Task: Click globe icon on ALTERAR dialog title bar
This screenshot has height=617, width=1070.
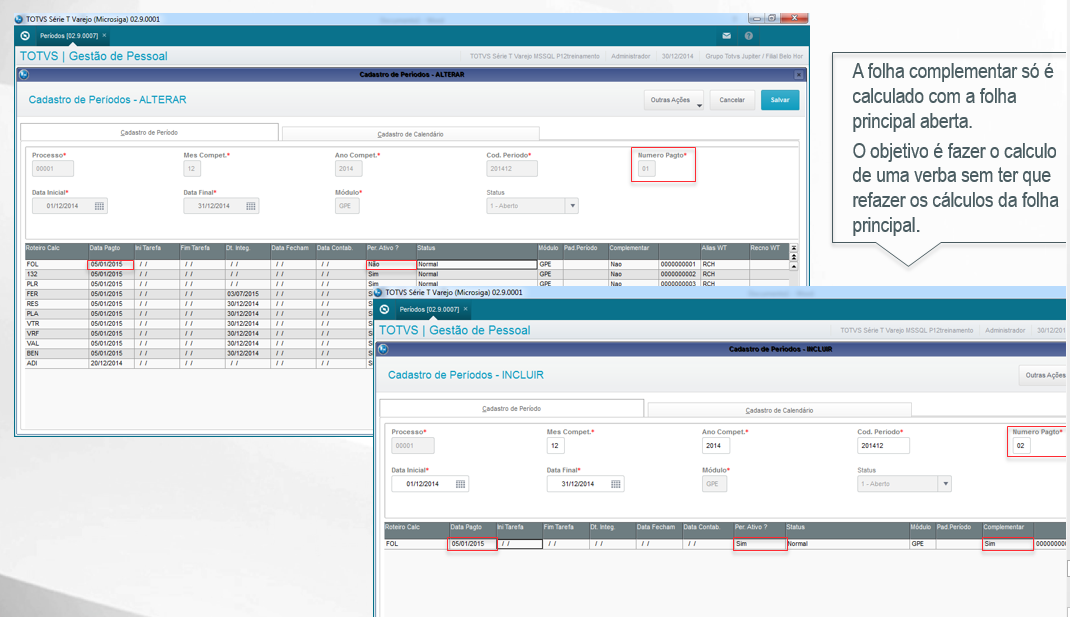Action: point(24,74)
